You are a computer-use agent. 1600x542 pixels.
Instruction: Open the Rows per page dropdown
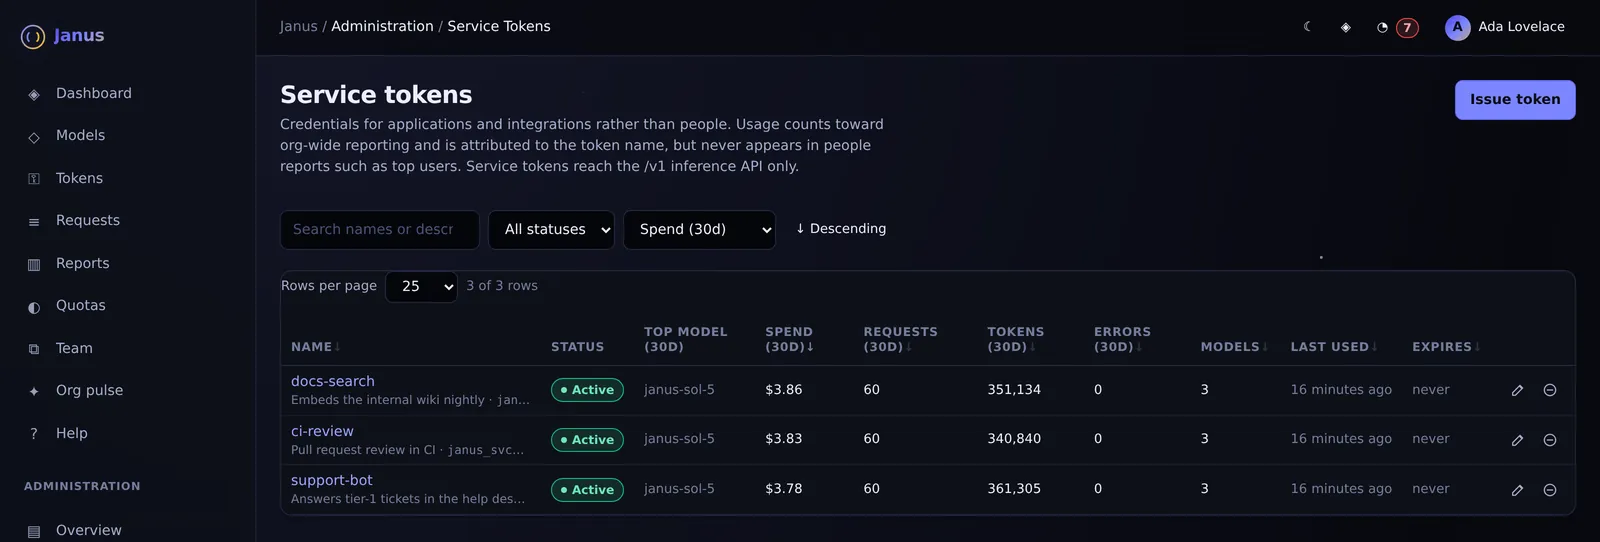tap(421, 287)
